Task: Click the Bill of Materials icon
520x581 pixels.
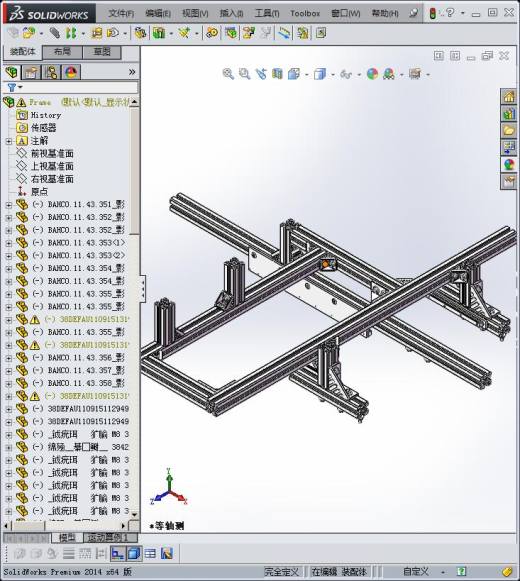Action: 231,33
